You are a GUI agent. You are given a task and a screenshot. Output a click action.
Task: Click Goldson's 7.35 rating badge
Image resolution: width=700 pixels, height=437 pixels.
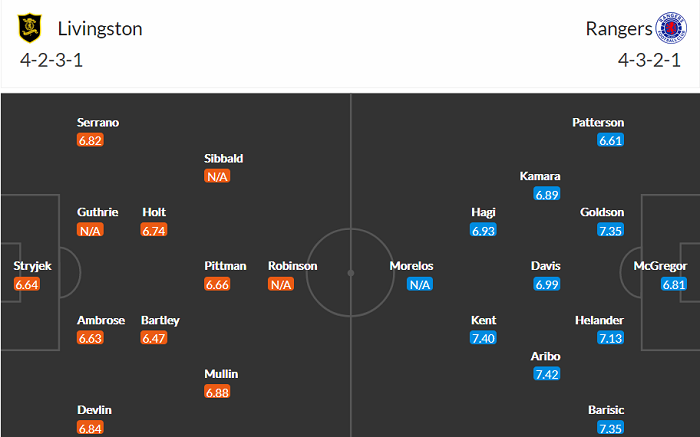click(610, 231)
